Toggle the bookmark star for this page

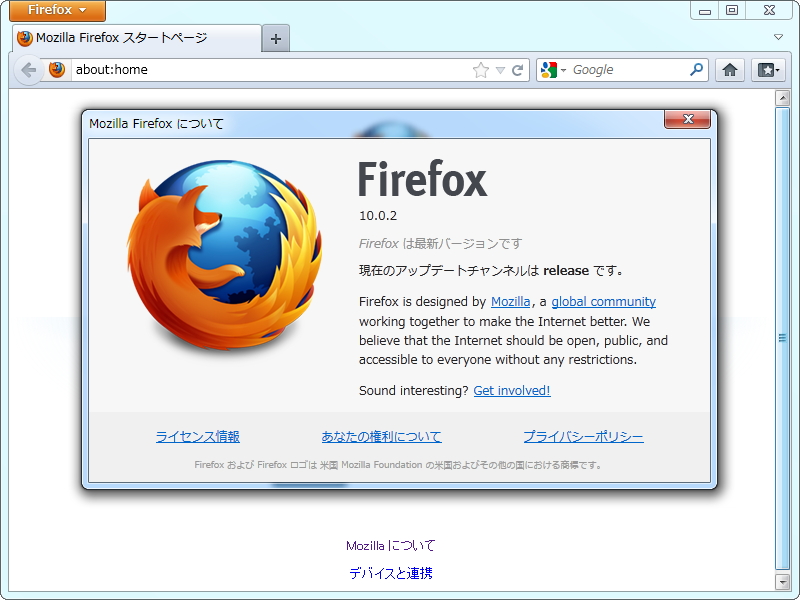pos(480,70)
